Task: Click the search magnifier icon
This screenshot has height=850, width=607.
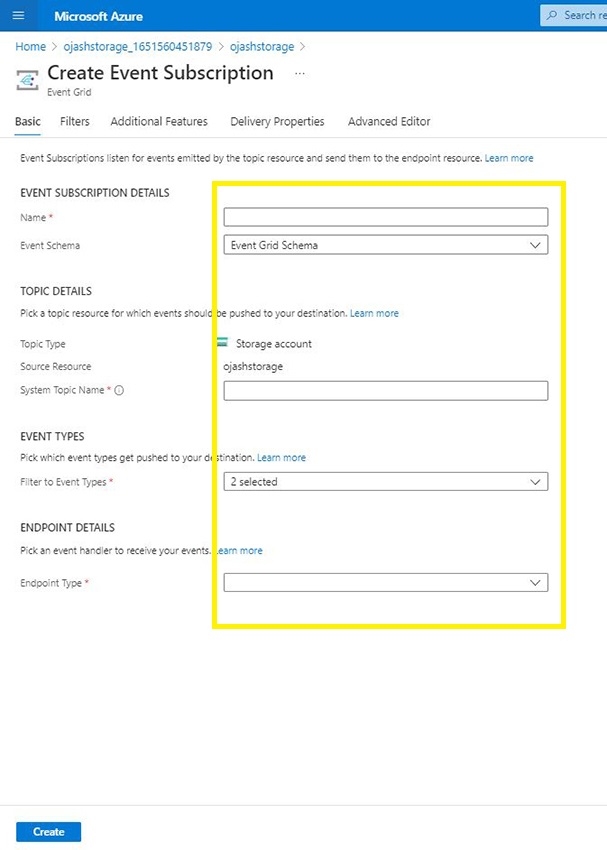Action: (x=553, y=16)
